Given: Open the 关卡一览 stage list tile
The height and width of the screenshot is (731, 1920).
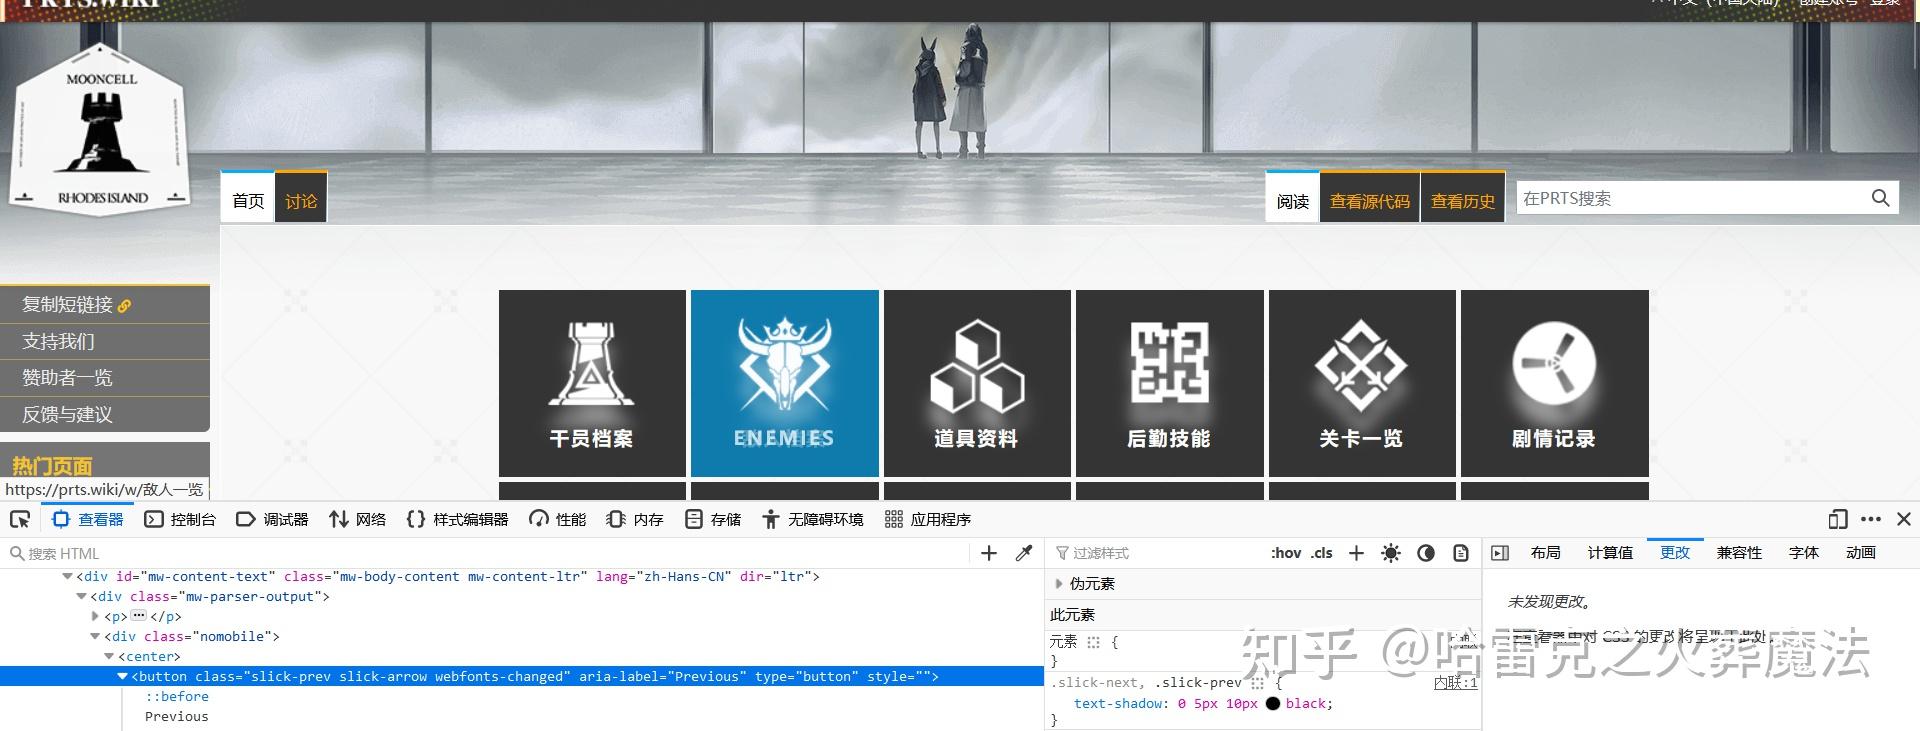Looking at the screenshot, I should tap(1362, 383).
